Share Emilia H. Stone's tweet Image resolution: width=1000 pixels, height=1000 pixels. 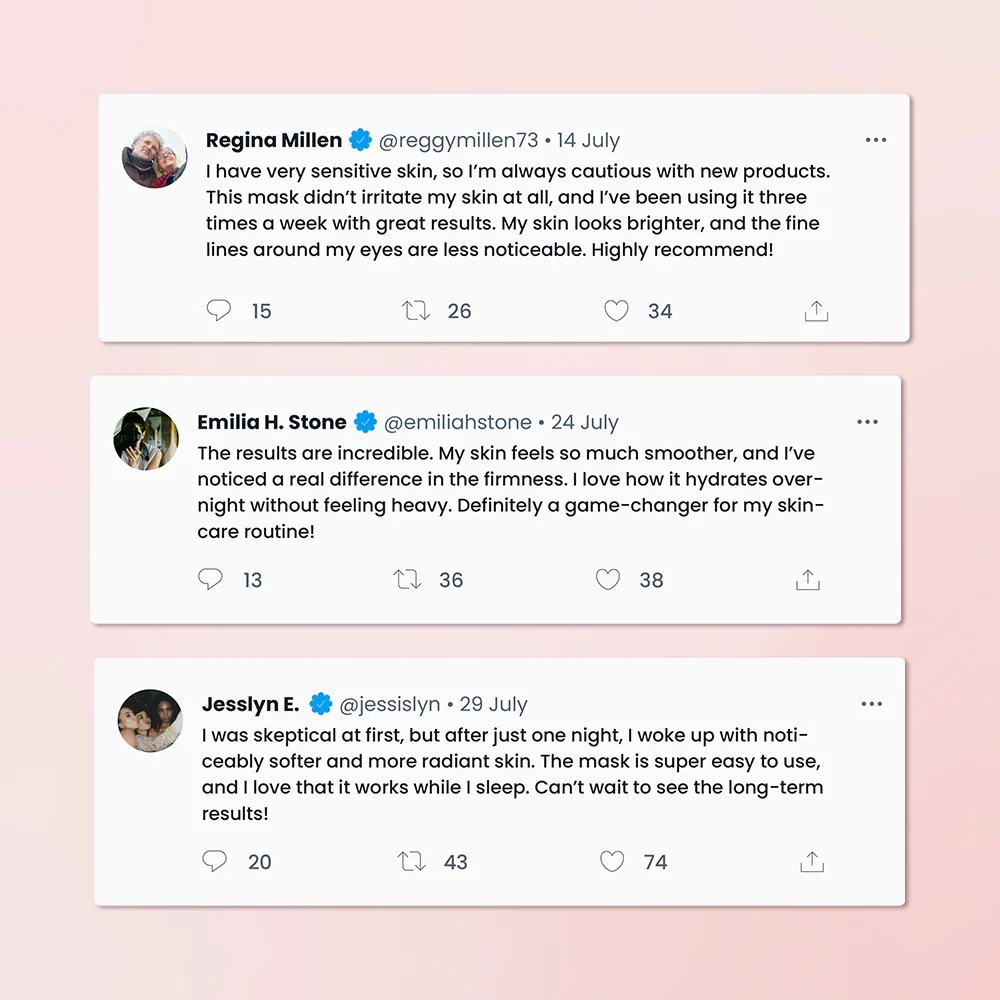[x=808, y=579]
